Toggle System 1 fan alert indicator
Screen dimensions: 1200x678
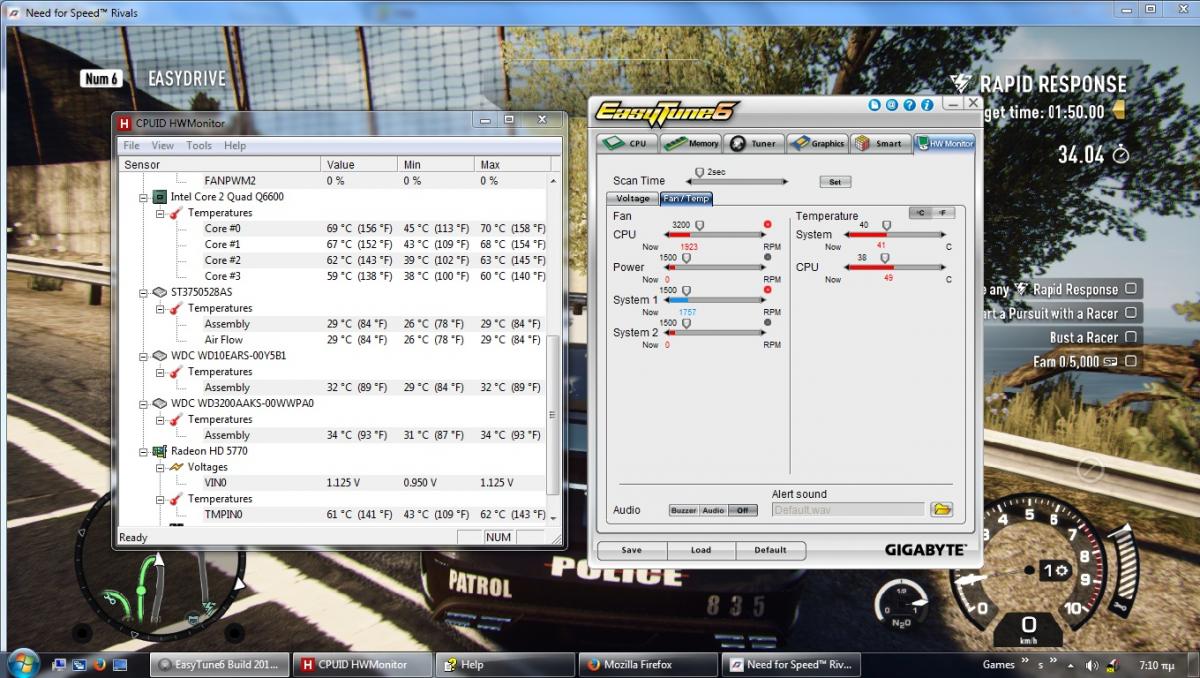click(767, 290)
